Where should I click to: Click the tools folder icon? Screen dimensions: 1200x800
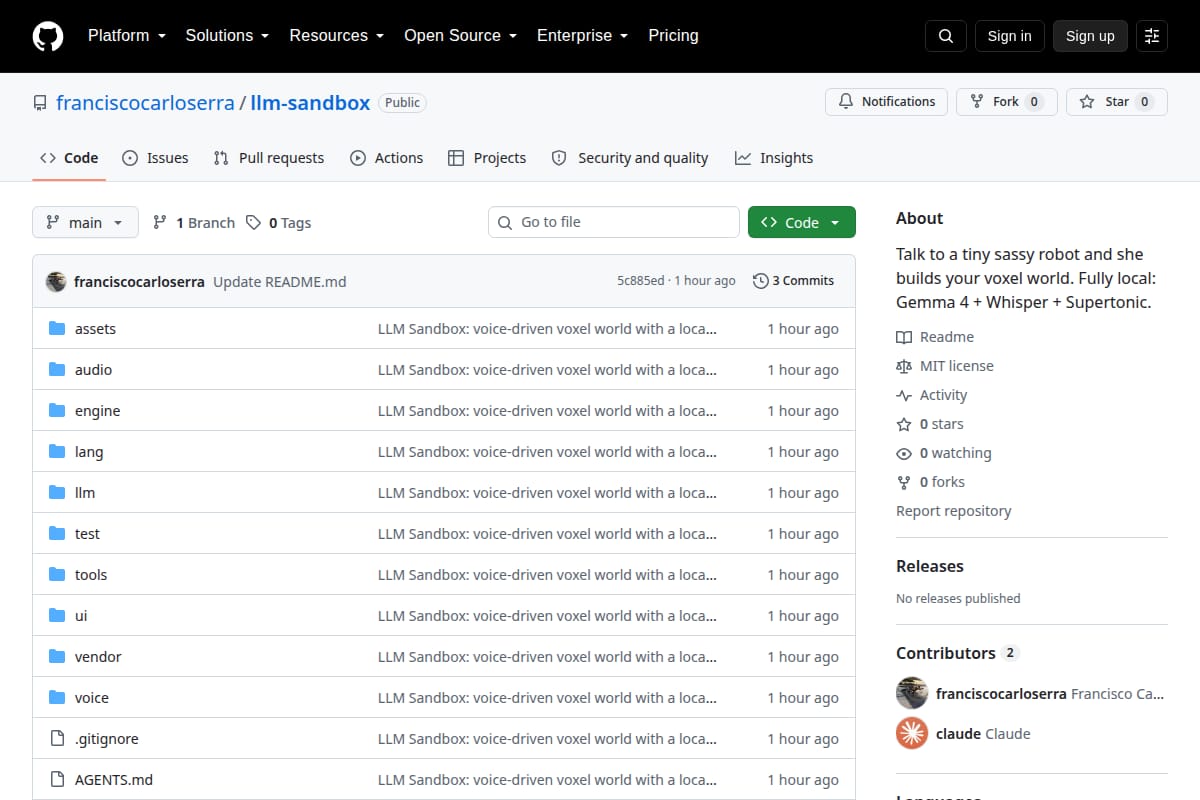pyautogui.click(x=57, y=575)
